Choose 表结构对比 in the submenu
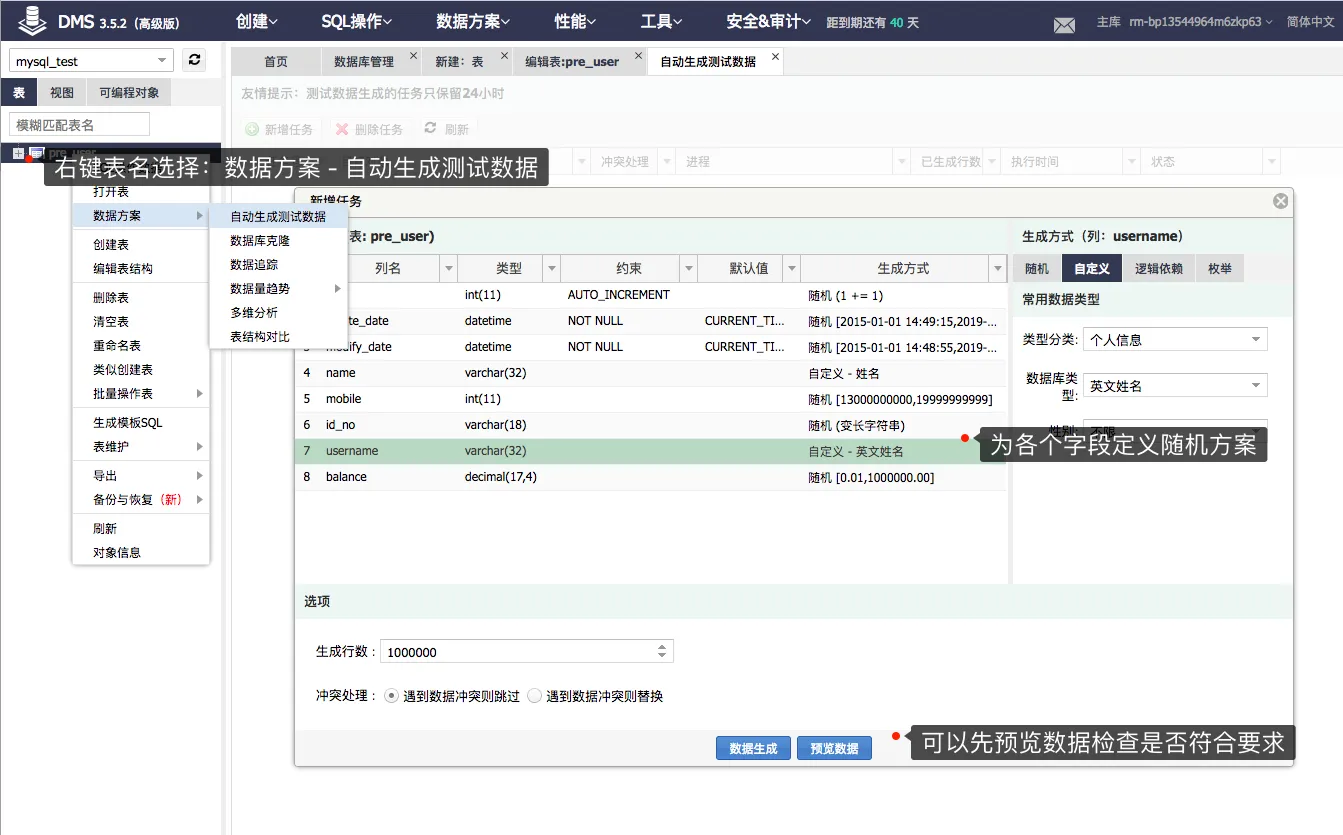1343x835 pixels. click(x=278, y=337)
